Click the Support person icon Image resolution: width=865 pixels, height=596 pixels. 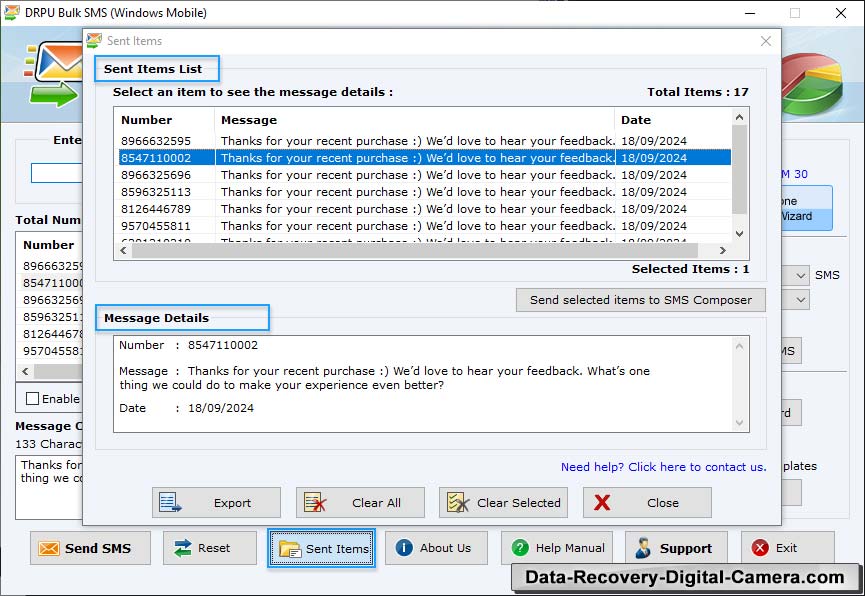click(x=643, y=548)
